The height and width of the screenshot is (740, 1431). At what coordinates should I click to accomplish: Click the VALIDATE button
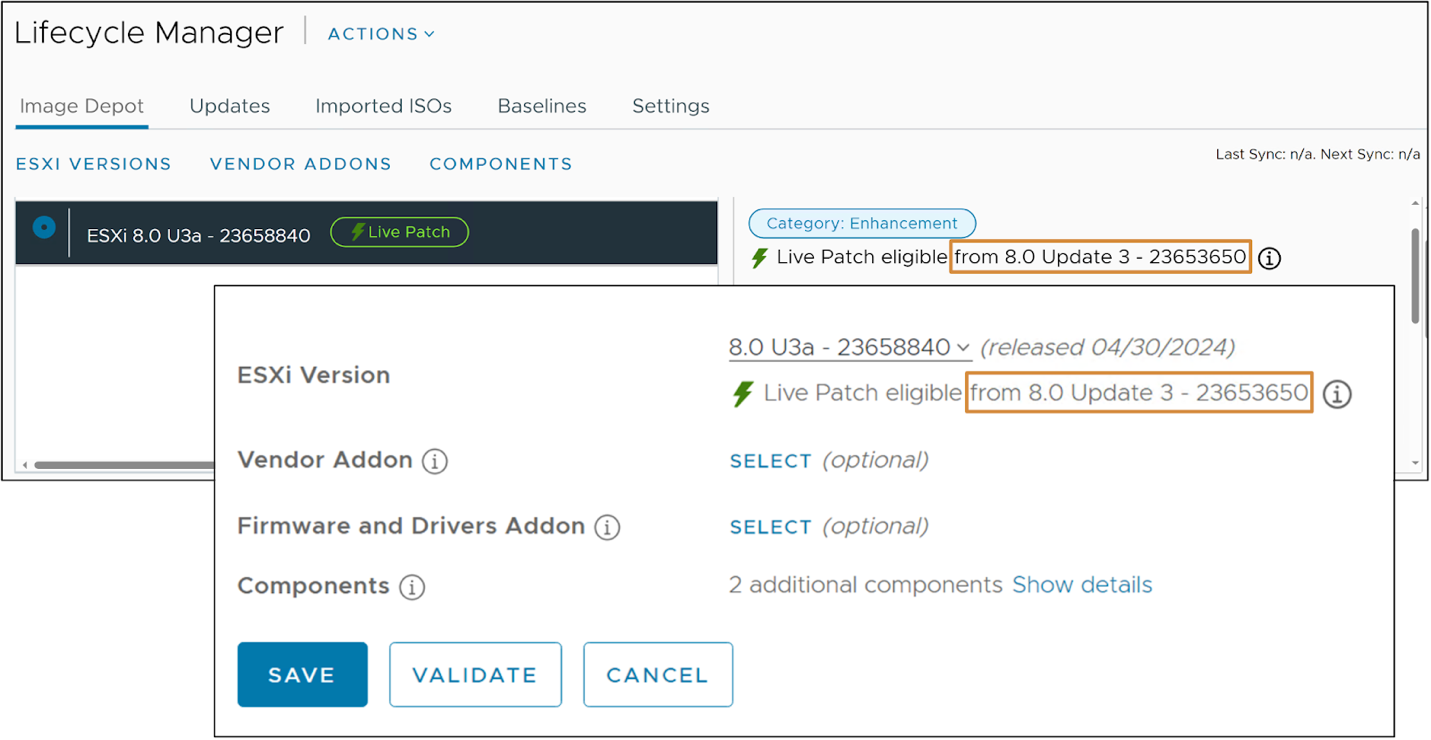click(475, 675)
